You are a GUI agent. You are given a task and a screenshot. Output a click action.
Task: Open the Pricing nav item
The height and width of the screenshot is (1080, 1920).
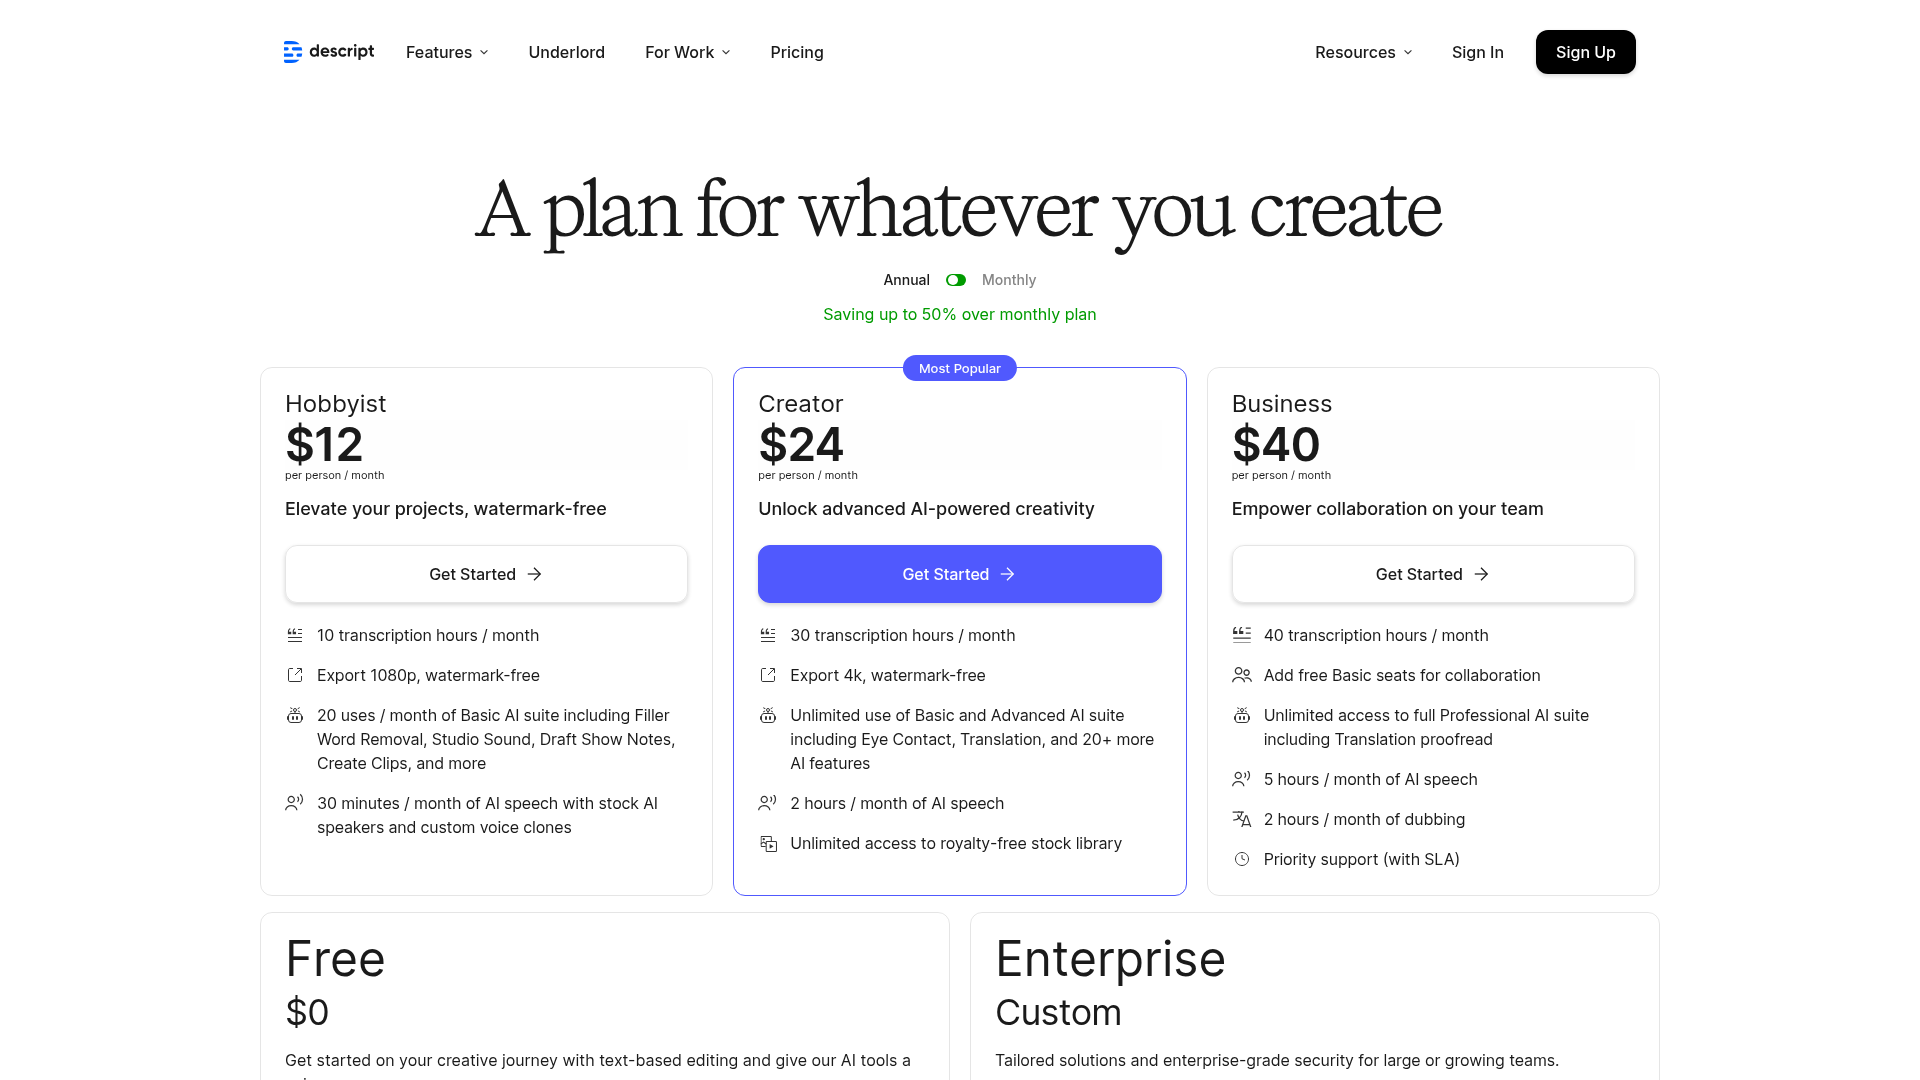tap(796, 52)
